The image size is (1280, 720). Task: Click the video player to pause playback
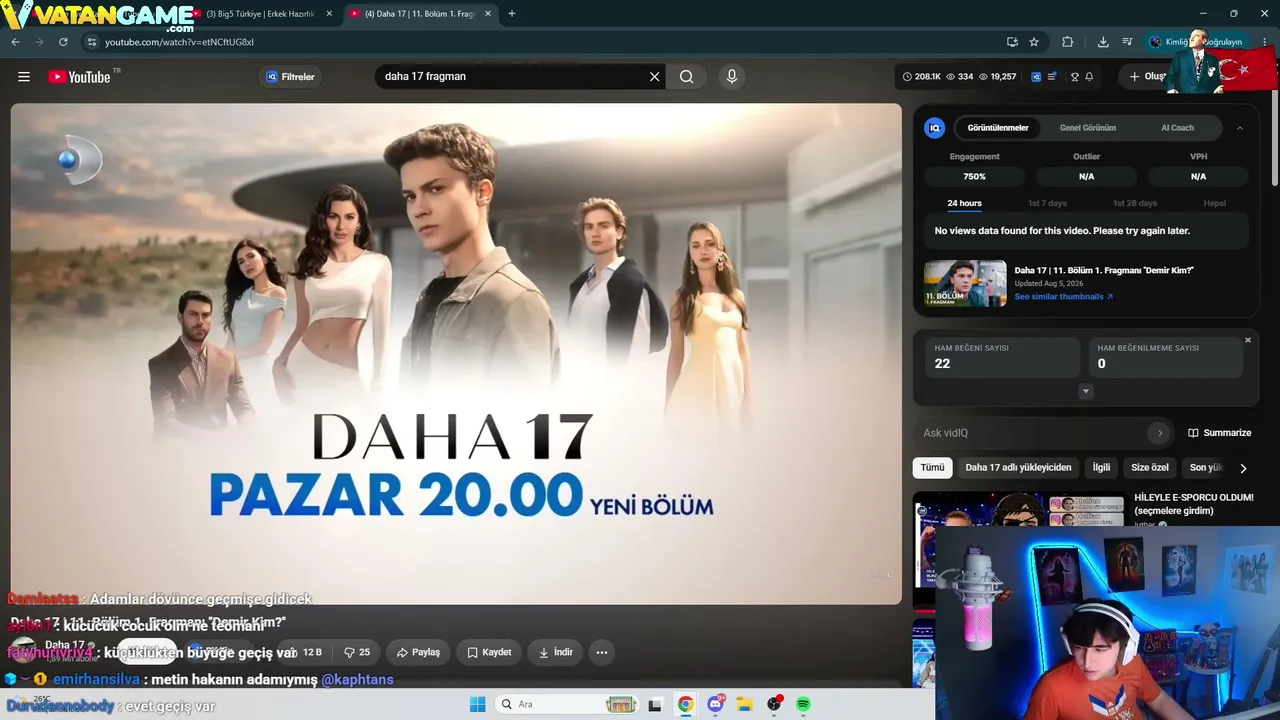click(x=456, y=354)
